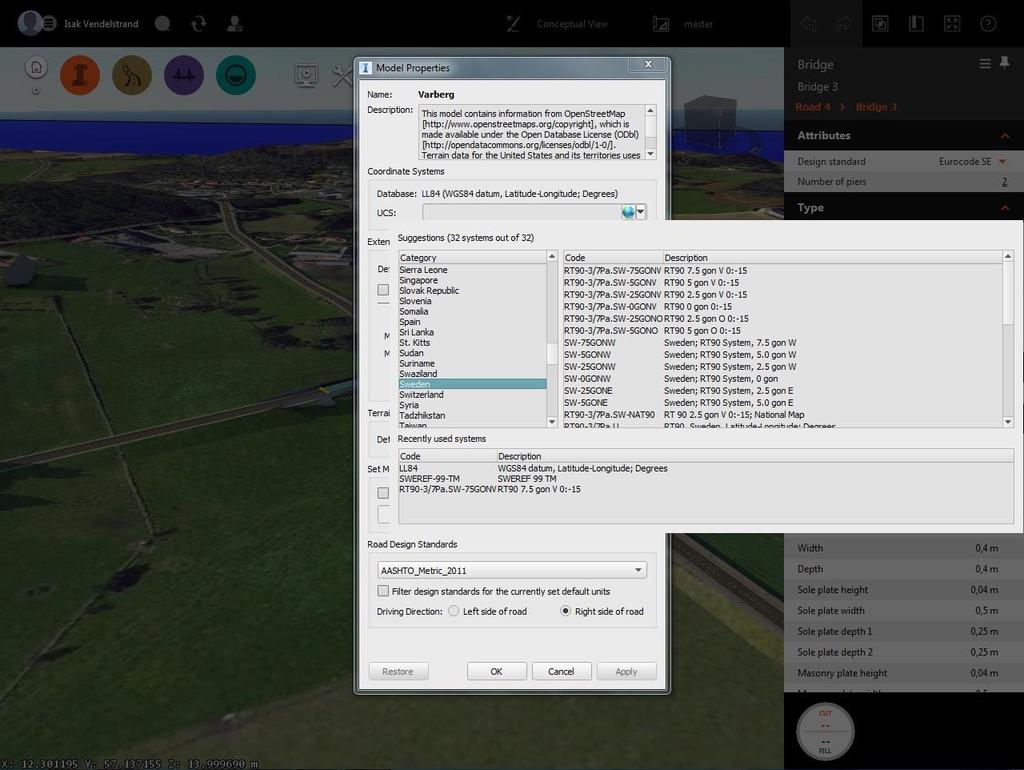This screenshot has height=770, width=1024.
Task: Click the fullscreen expand icon in top bar
Action: click(952, 24)
